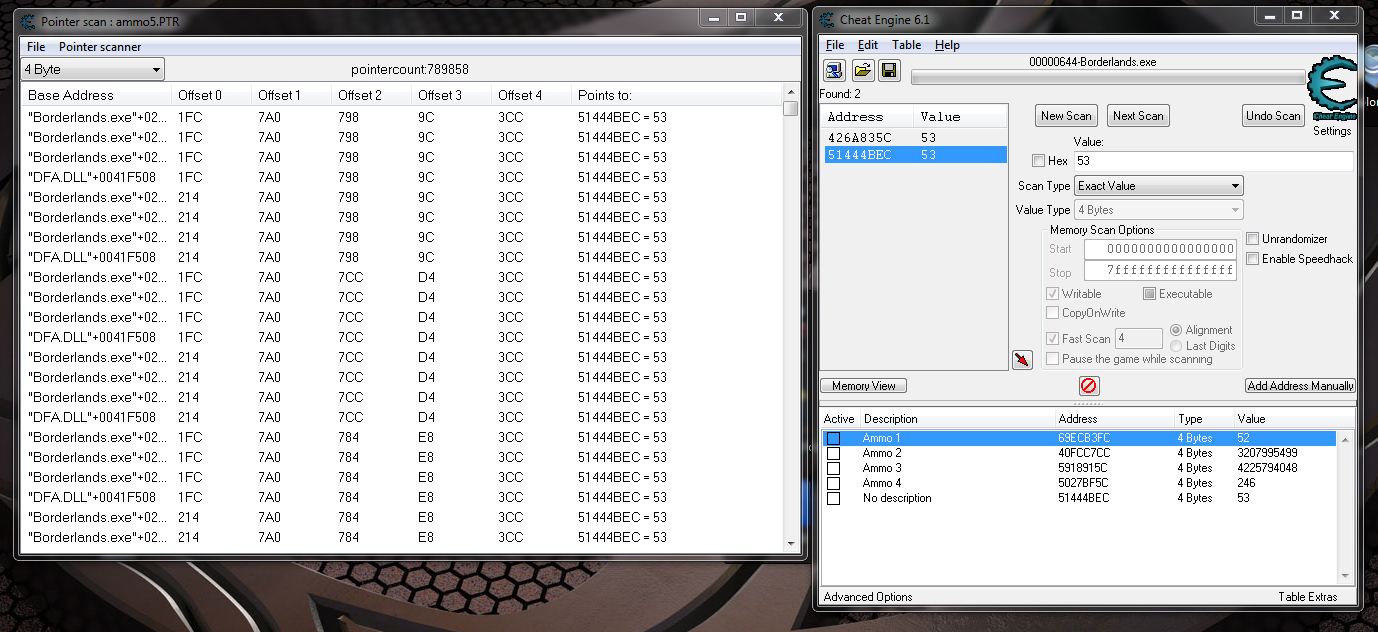Activate the Ammo 2 entry checkbox

coord(833,454)
